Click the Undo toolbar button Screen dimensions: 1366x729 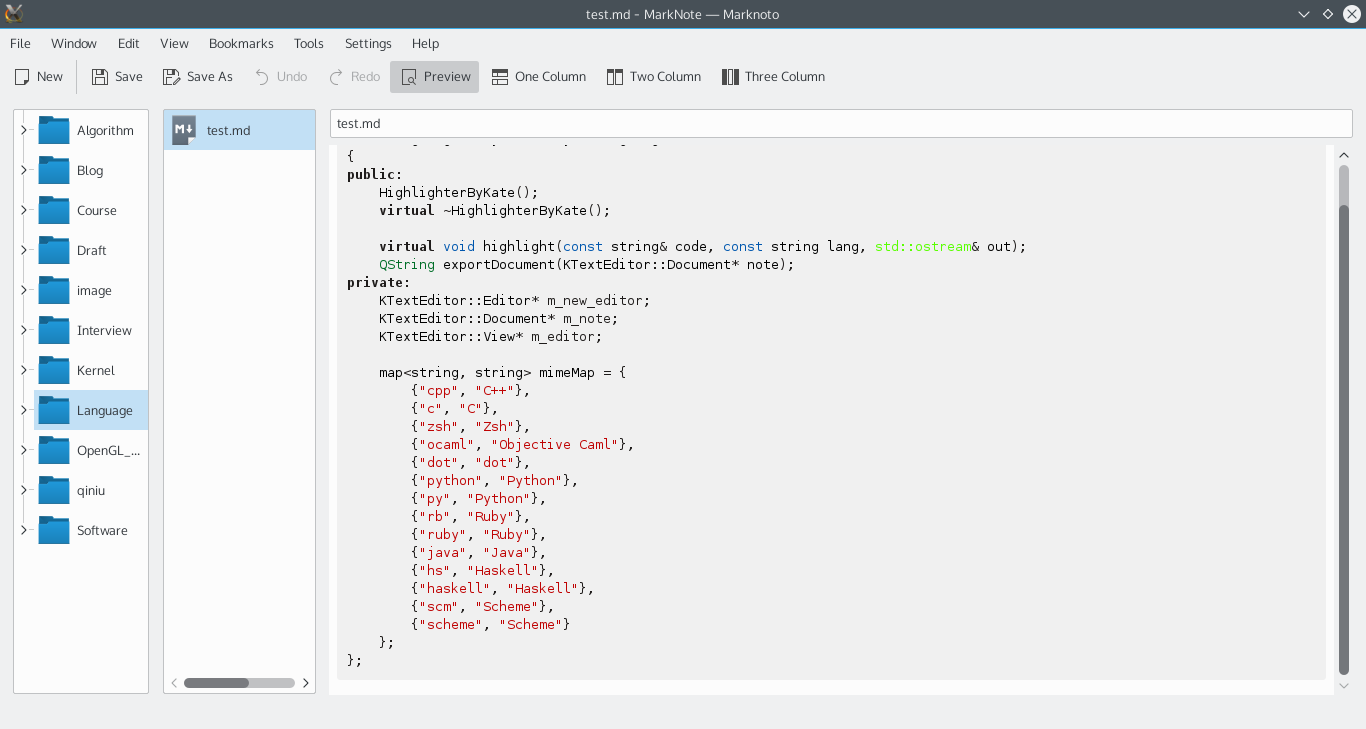(281, 77)
